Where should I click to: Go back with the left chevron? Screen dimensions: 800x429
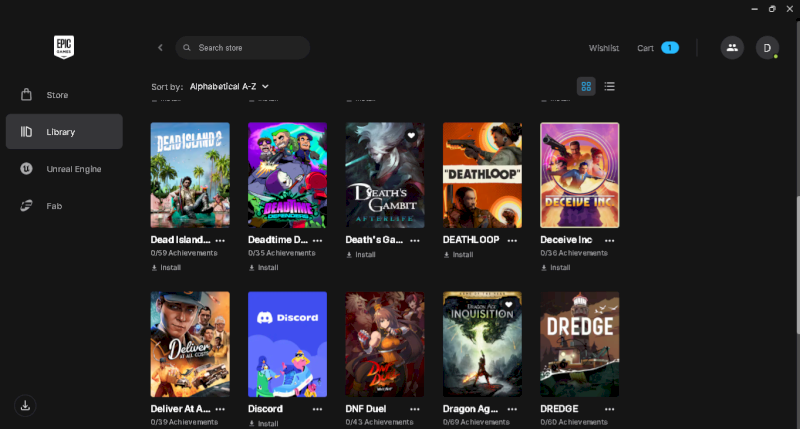pos(160,47)
